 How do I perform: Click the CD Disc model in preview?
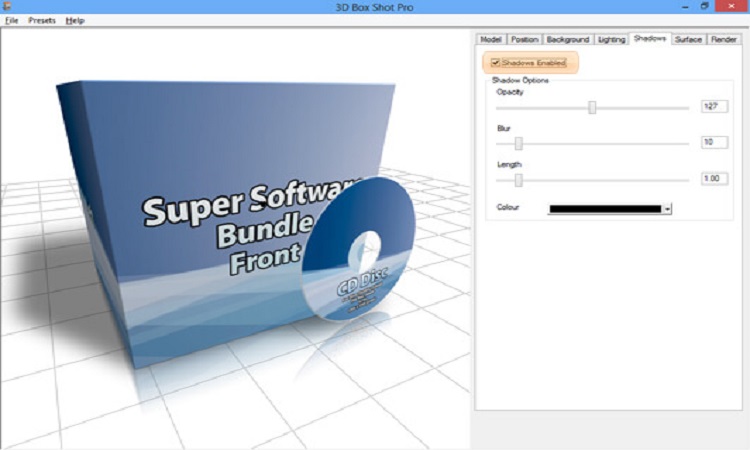358,249
